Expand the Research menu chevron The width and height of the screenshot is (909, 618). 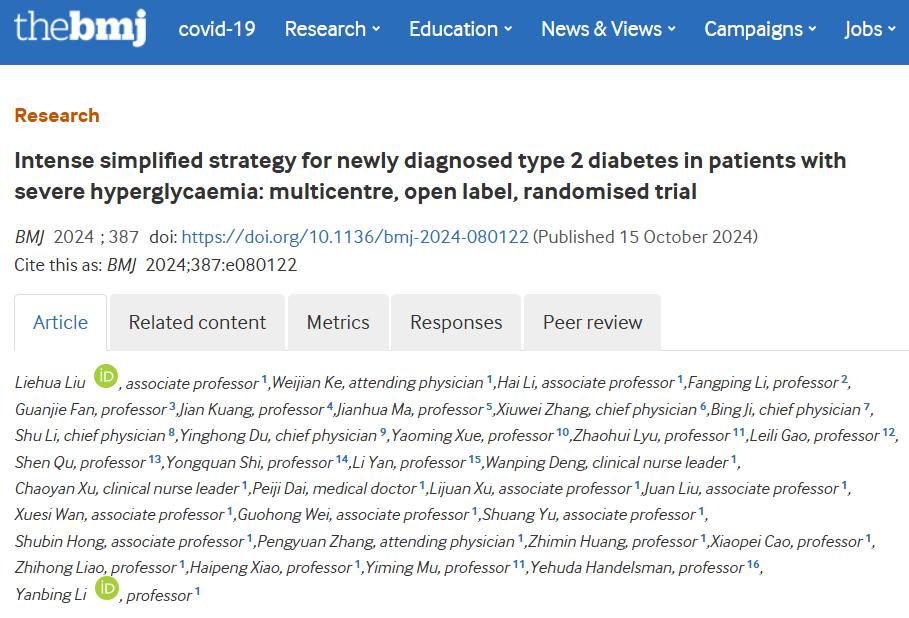point(376,29)
